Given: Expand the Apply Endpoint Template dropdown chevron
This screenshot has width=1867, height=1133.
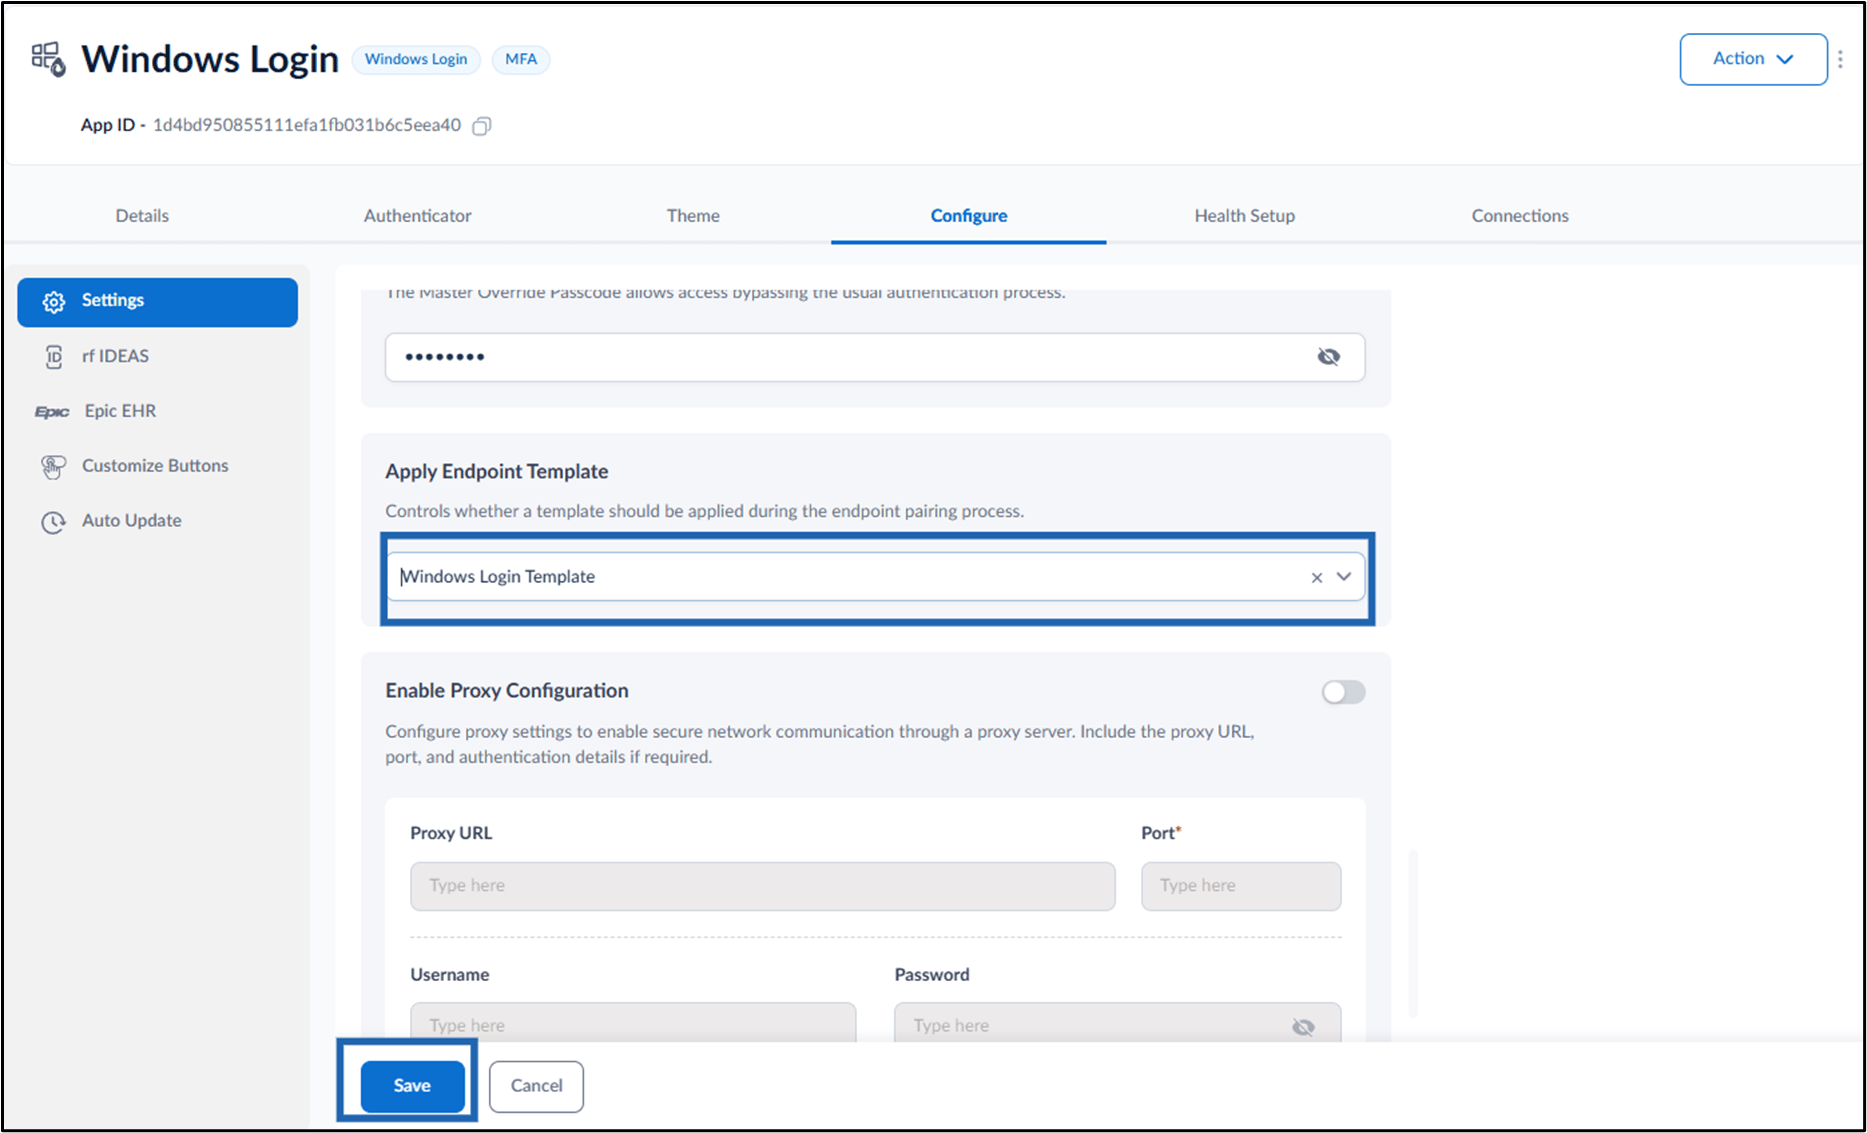Looking at the screenshot, I should pos(1344,577).
